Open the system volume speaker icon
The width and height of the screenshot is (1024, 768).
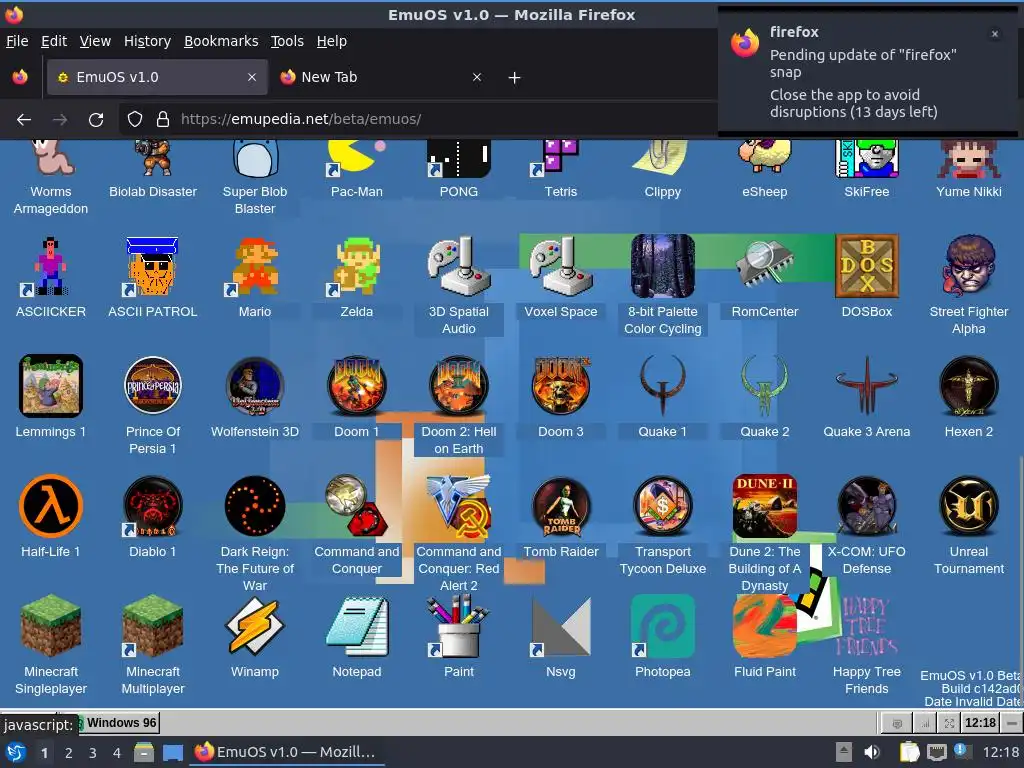(872, 752)
